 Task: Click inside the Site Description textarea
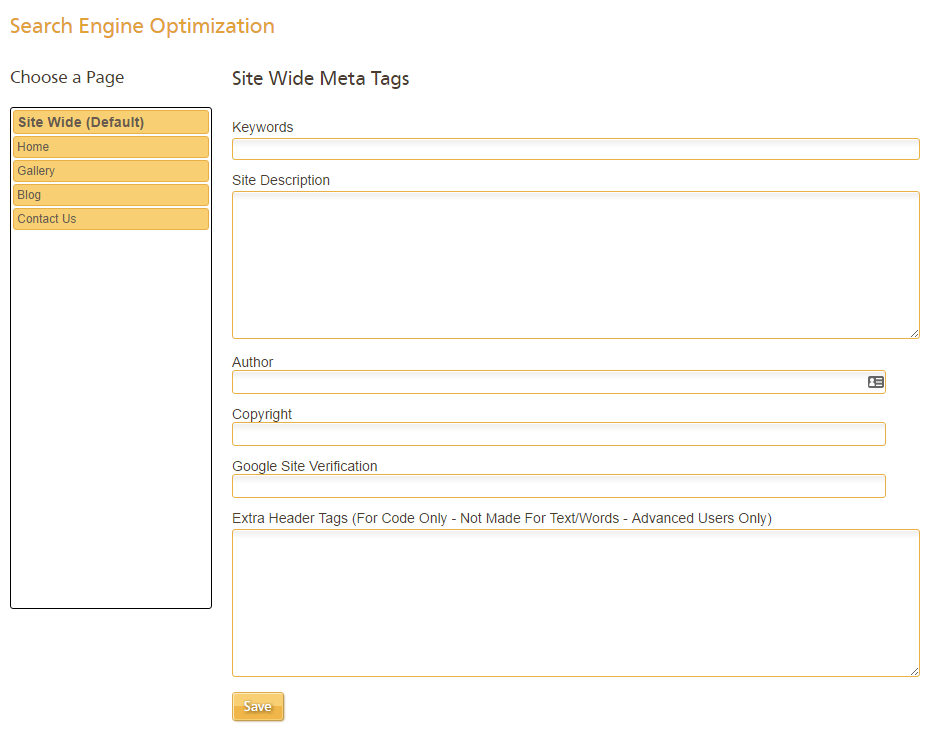[x=576, y=265]
